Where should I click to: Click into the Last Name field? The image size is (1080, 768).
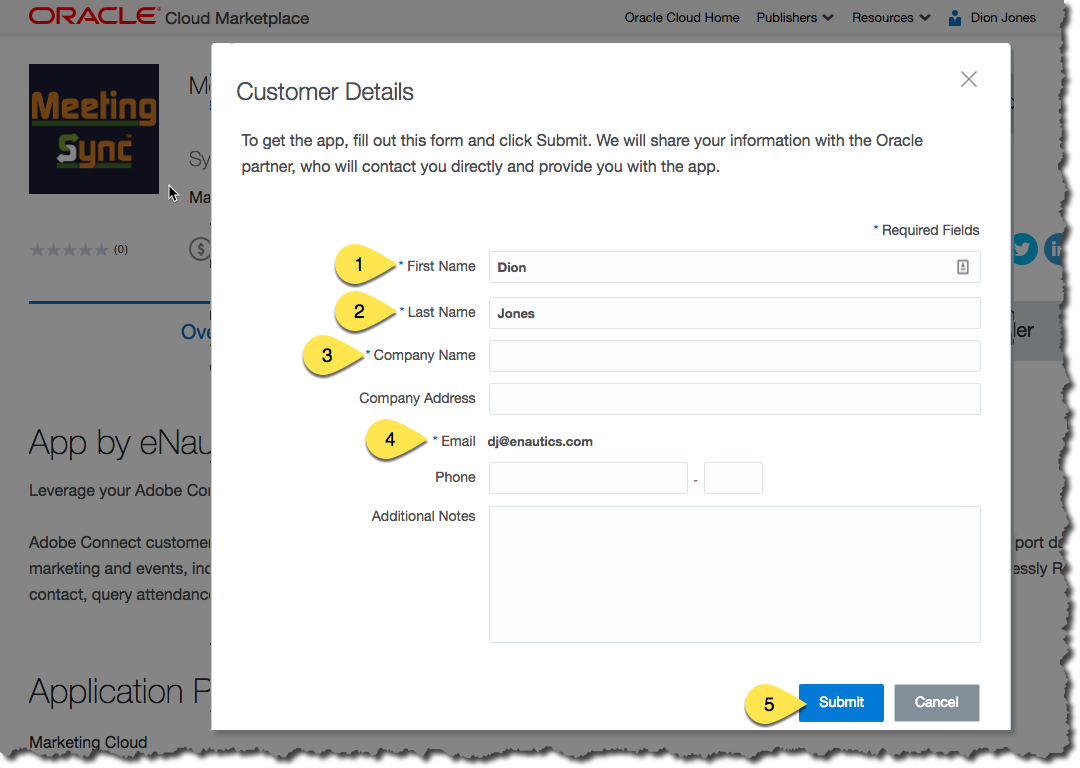tap(734, 313)
